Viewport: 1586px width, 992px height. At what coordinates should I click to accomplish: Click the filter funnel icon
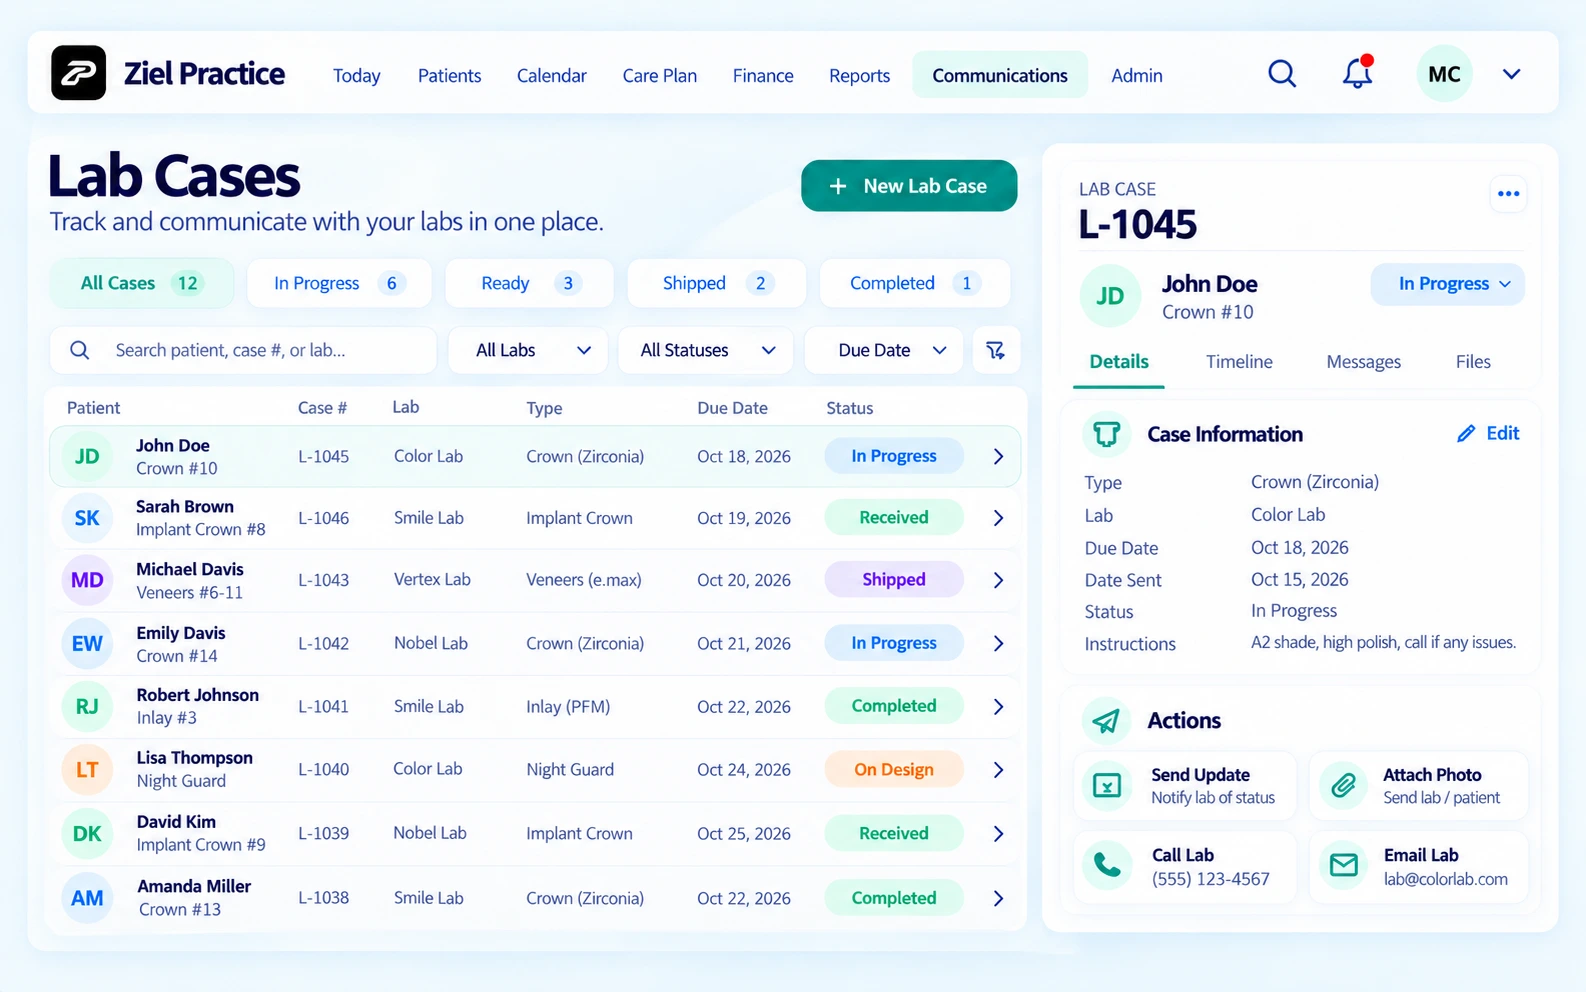coord(996,350)
